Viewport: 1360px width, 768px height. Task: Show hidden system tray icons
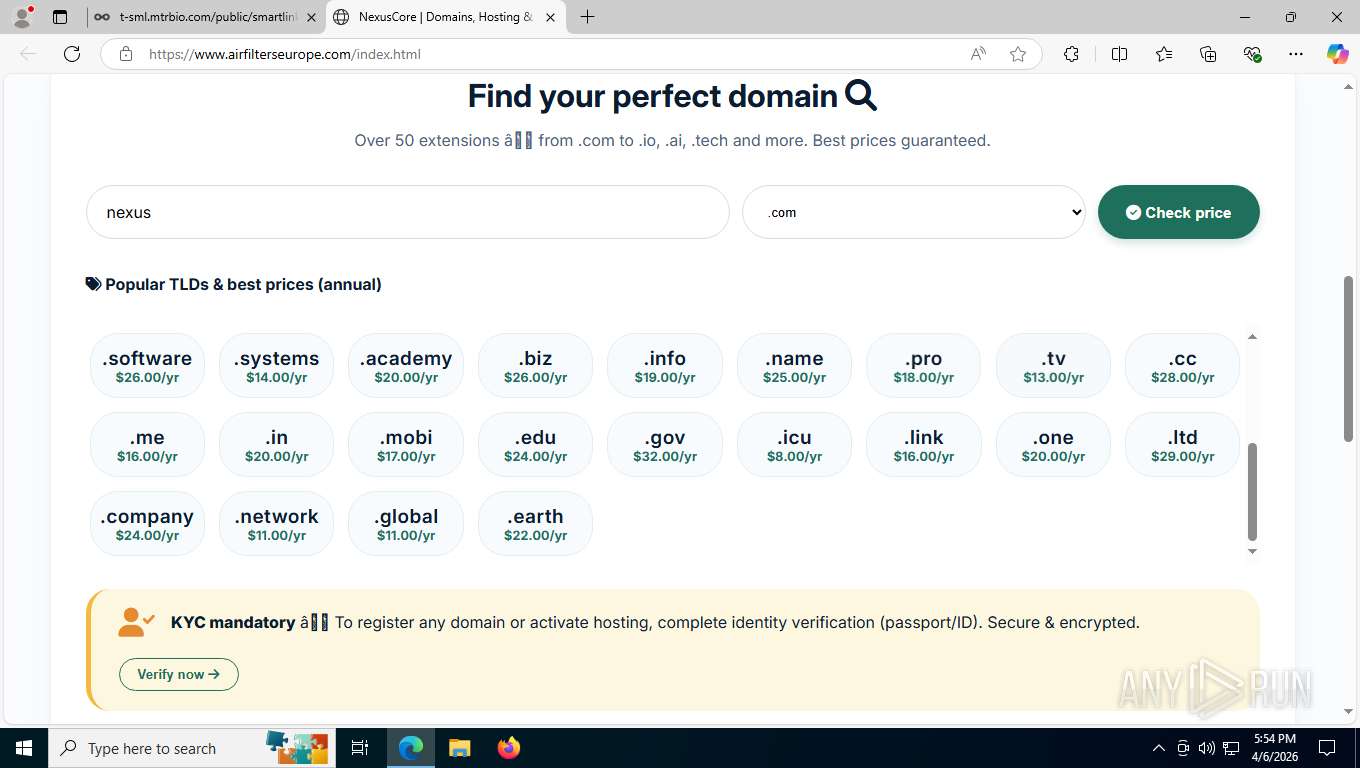click(x=1159, y=748)
